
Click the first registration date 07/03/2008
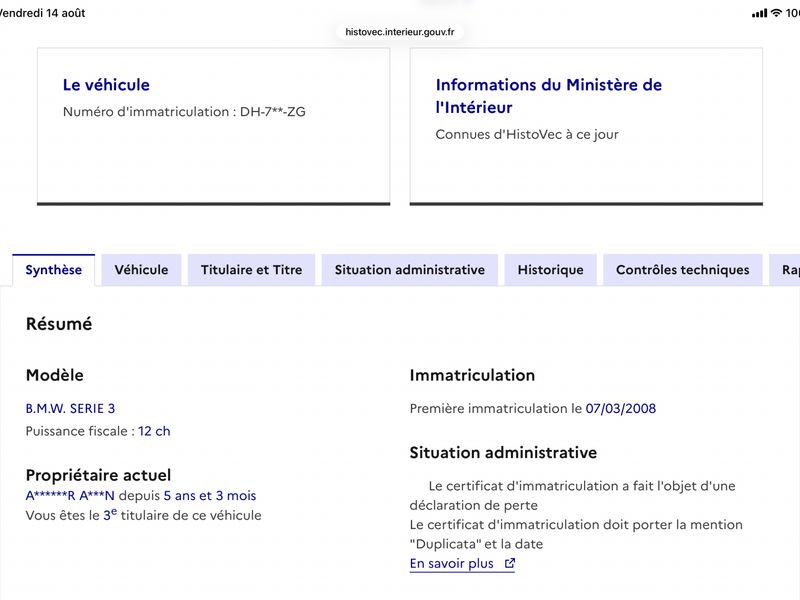tap(620, 409)
